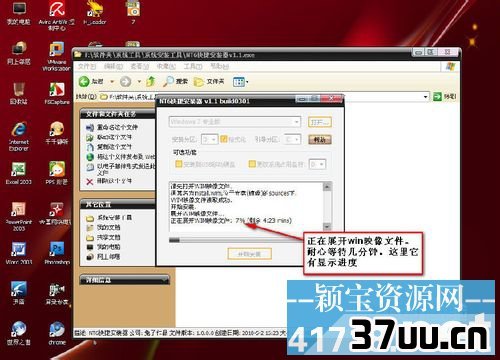This screenshot has height=360, width=500.
Task: Toggle the first optional-feature checkbox
Action: coord(179,164)
